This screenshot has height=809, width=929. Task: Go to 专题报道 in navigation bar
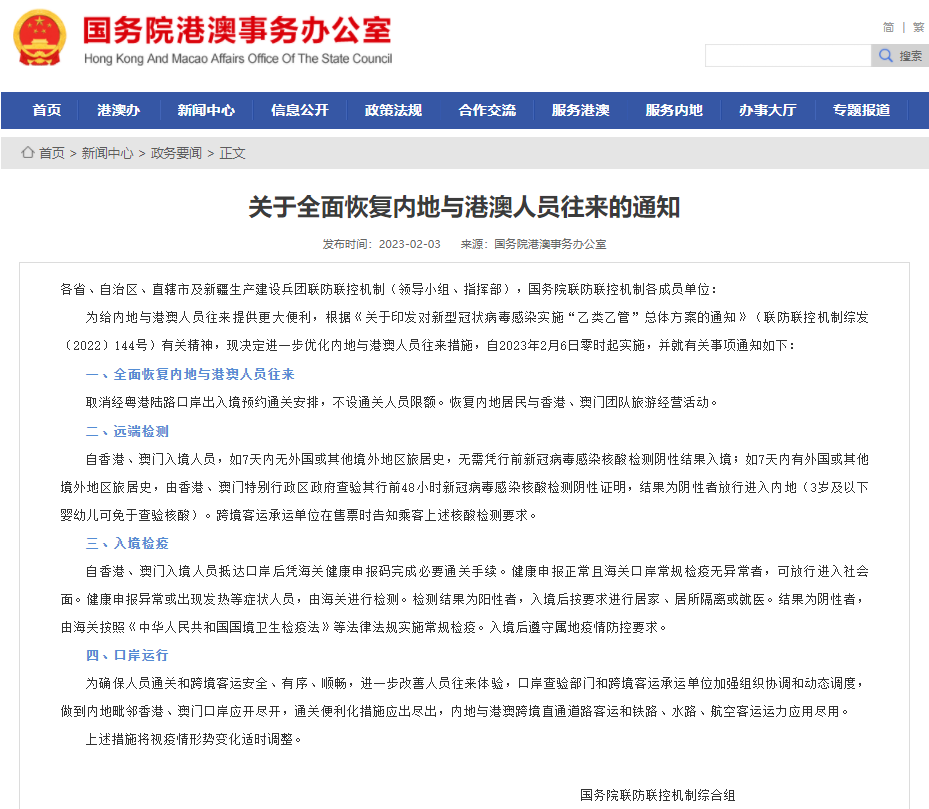click(x=861, y=110)
